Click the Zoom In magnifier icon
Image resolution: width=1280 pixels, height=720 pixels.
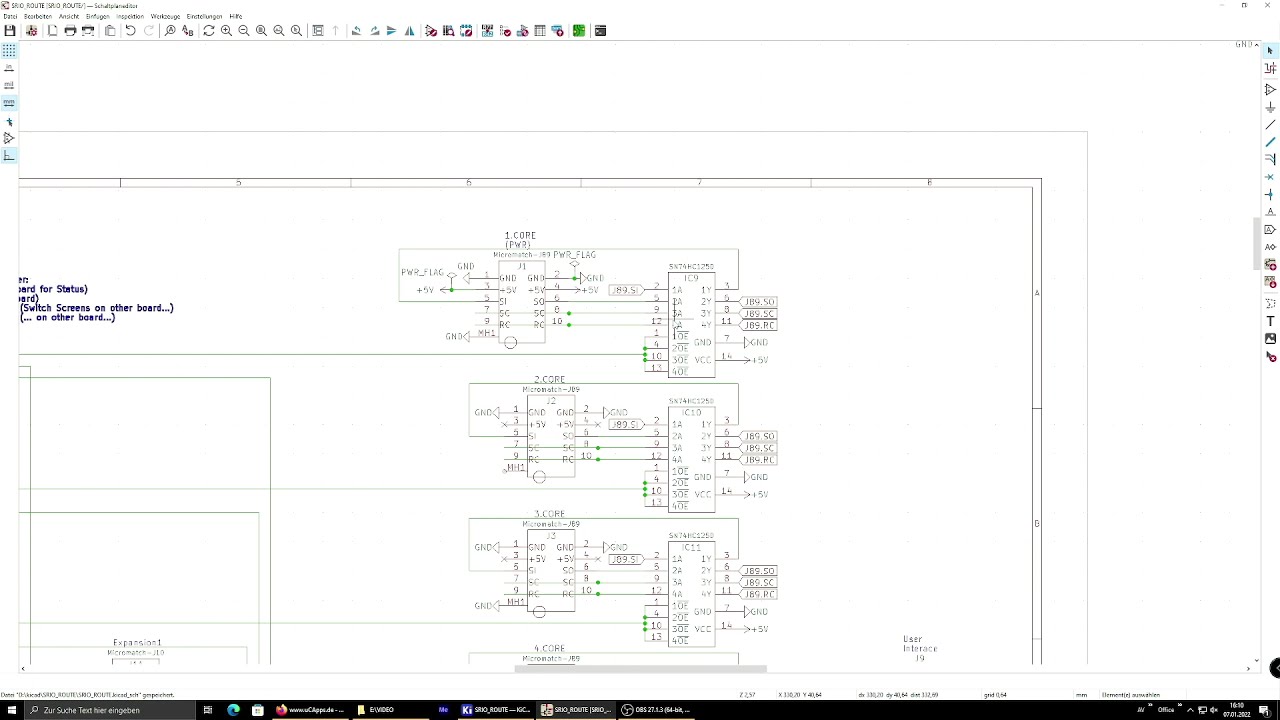pos(226,31)
